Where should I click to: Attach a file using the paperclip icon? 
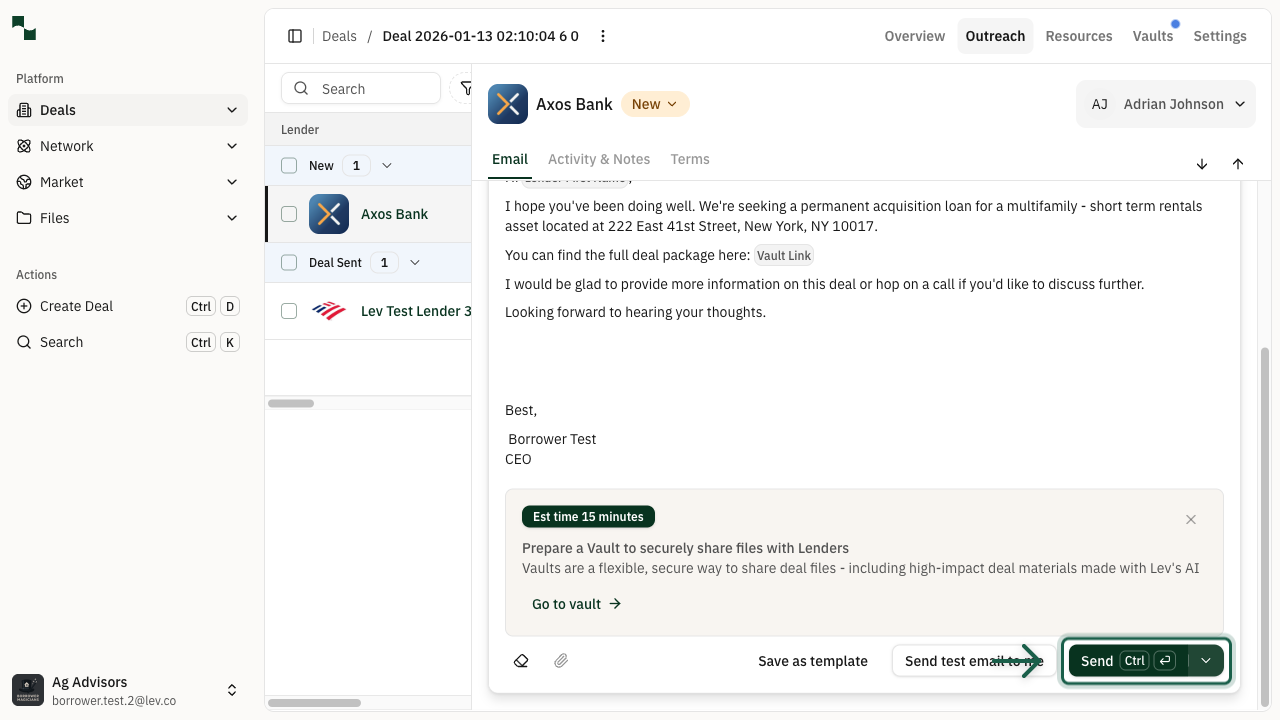tap(561, 661)
